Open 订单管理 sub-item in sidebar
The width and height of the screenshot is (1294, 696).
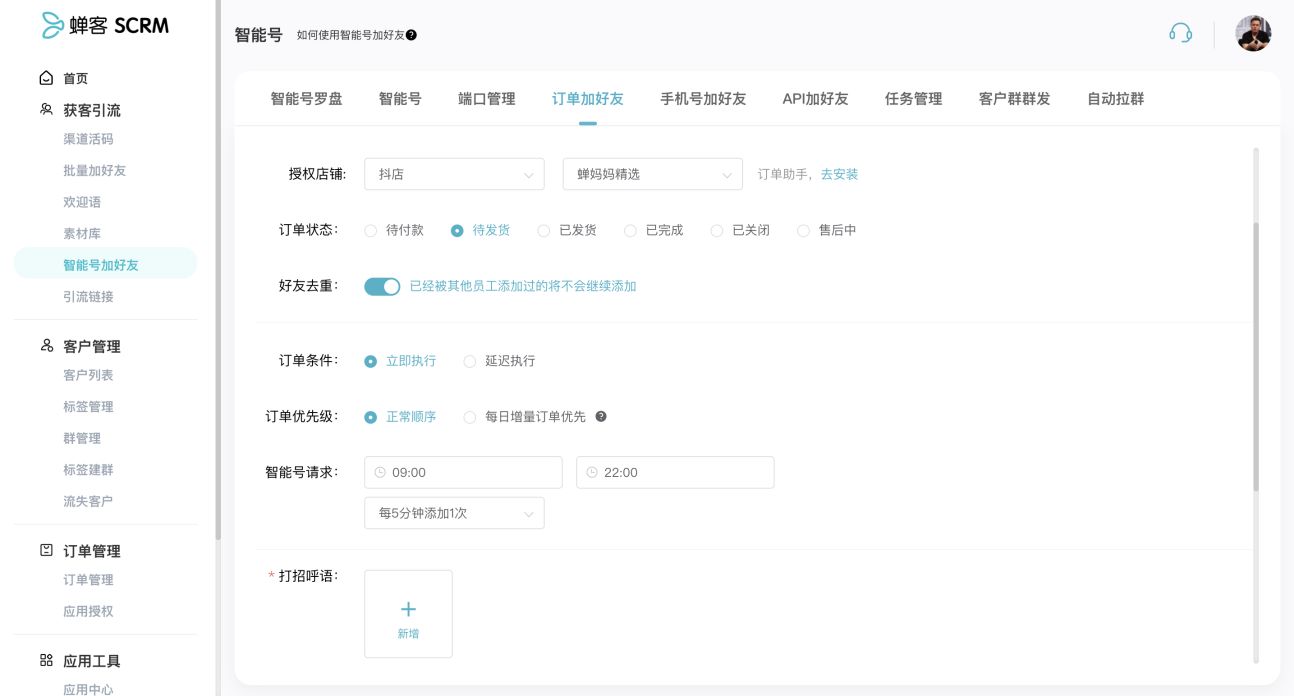pyautogui.click(x=88, y=580)
